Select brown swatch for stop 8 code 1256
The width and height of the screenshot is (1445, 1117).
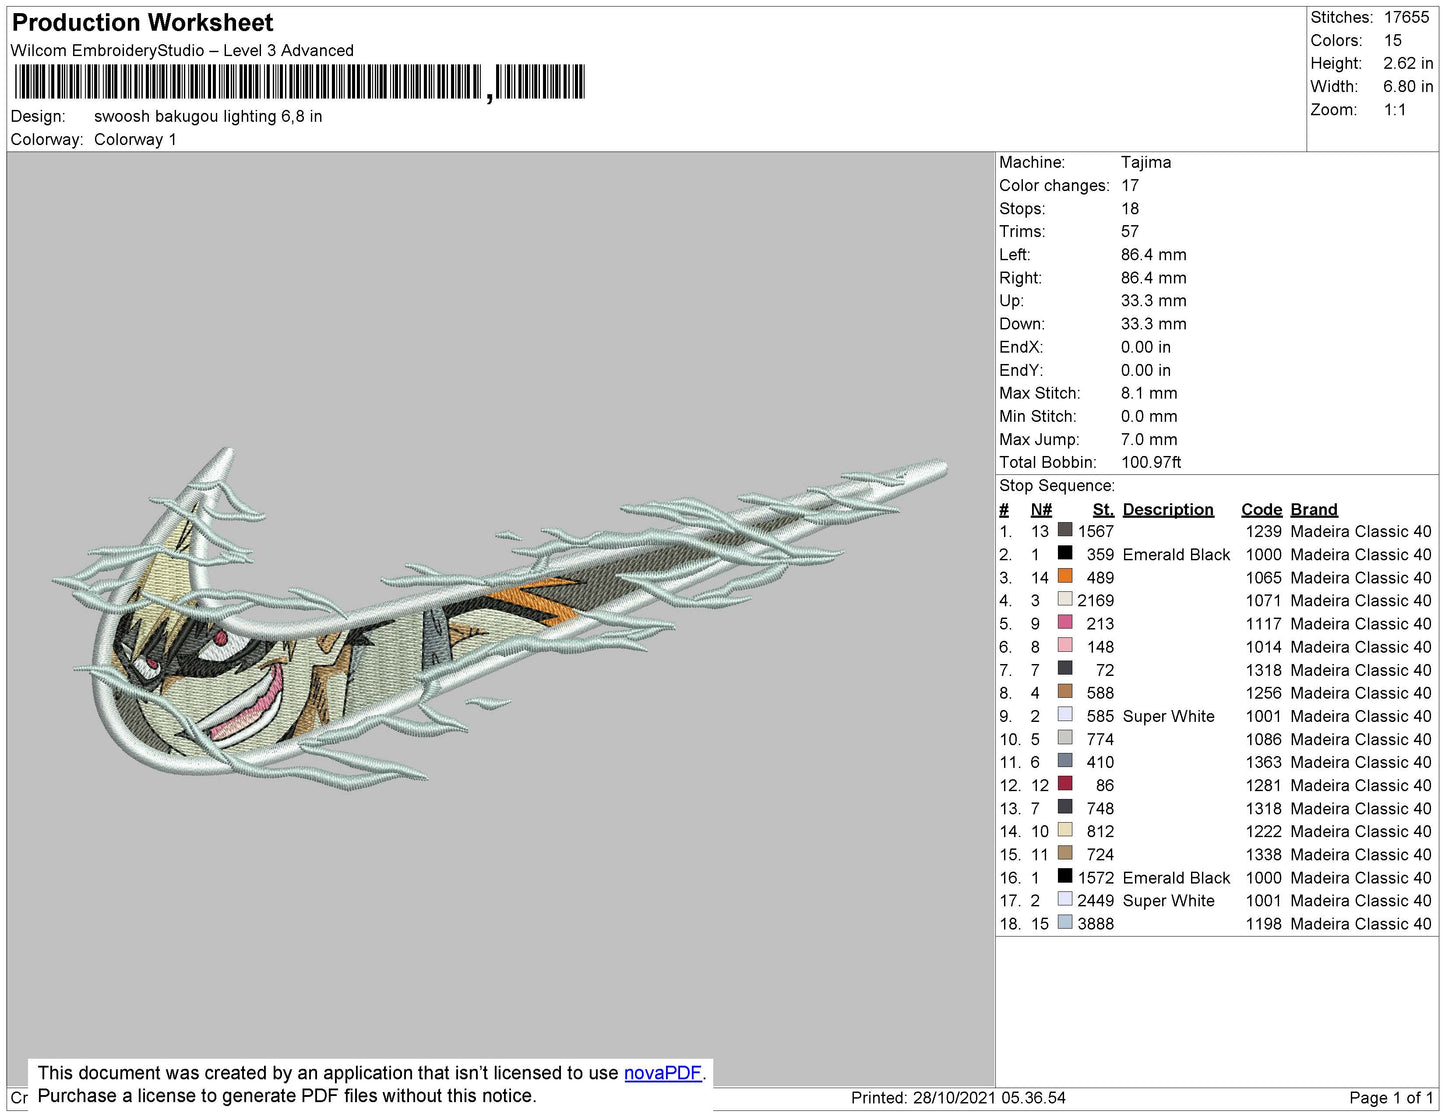click(1065, 692)
